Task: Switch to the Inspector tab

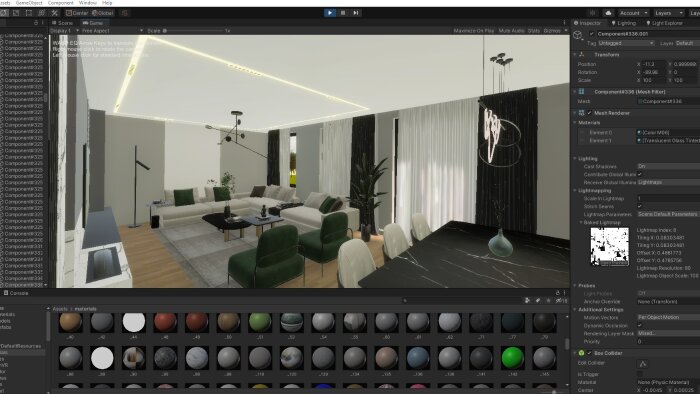Action: tap(588, 23)
